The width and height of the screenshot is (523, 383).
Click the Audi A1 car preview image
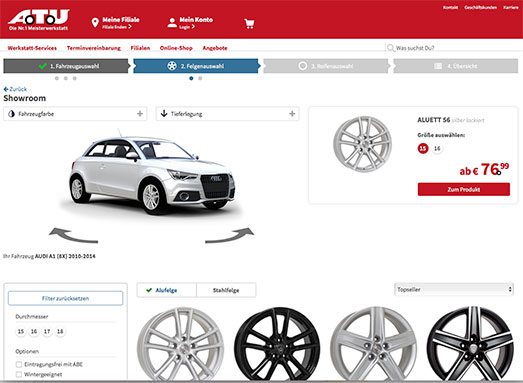point(152,172)
